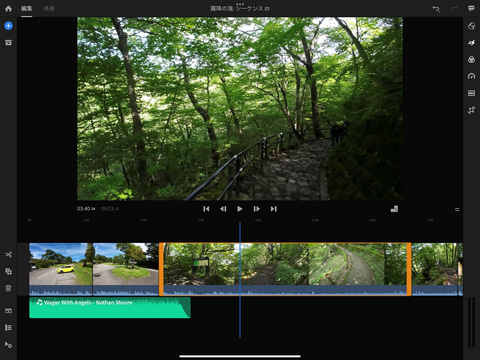Grab the right orange trim handle
The height and width of the screenshot is (360, 480).
pyautogui.click(x=409, y=269)
